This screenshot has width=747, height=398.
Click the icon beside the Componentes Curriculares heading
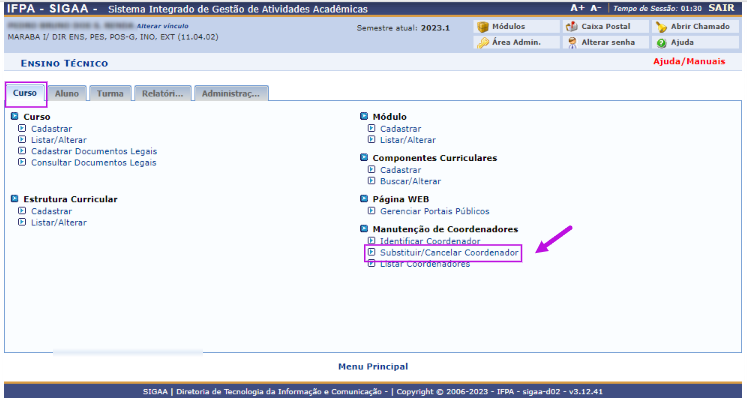tap(364, 157)
